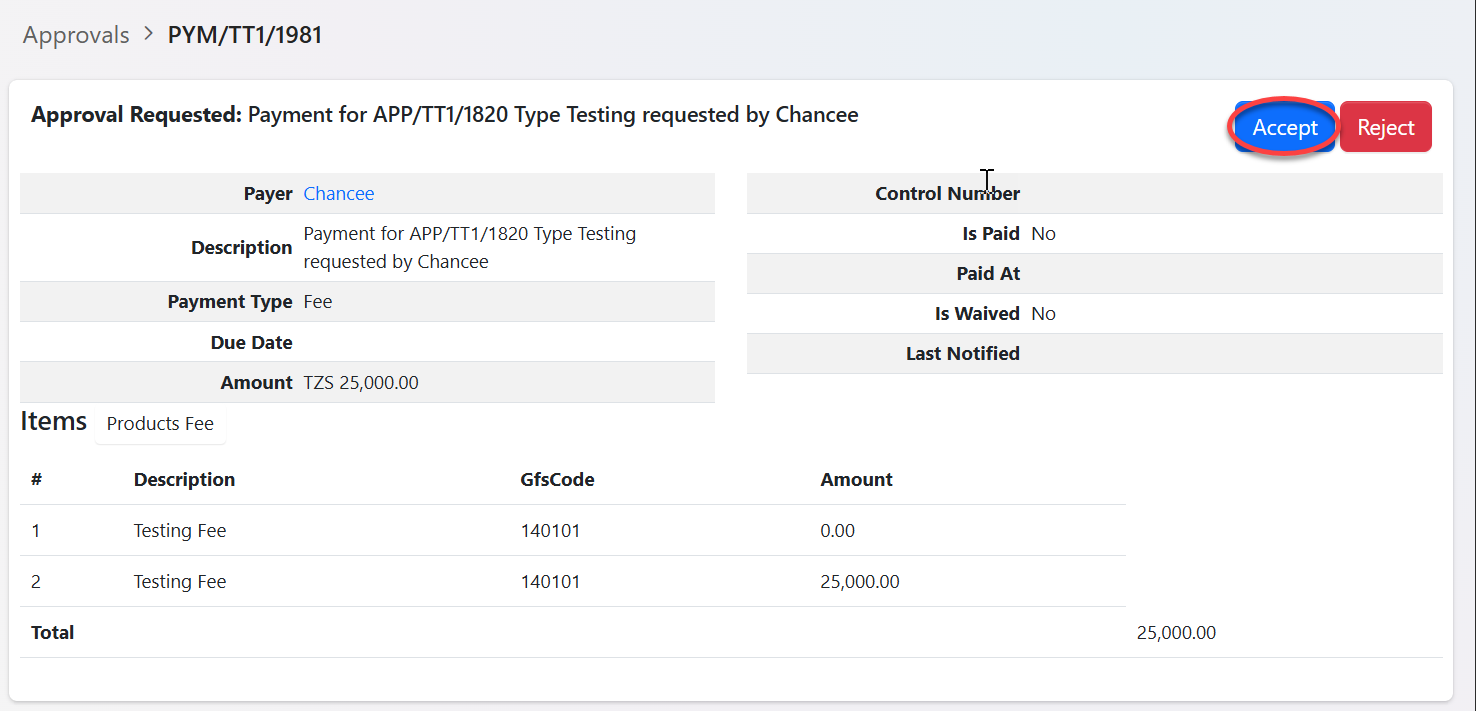Click the TZS 25,000.00 amount value
This screenshot has width=1476, height=711.
click(361, 382)
